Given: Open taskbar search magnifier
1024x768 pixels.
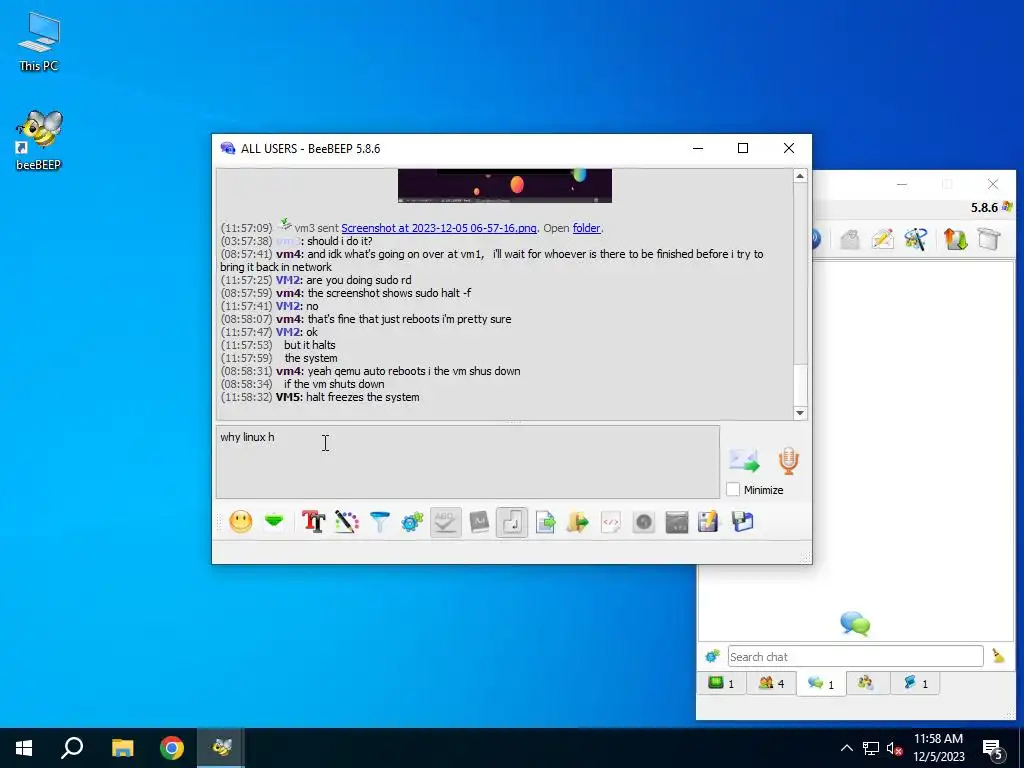Looking at the screenshot, I should point(72,748).
